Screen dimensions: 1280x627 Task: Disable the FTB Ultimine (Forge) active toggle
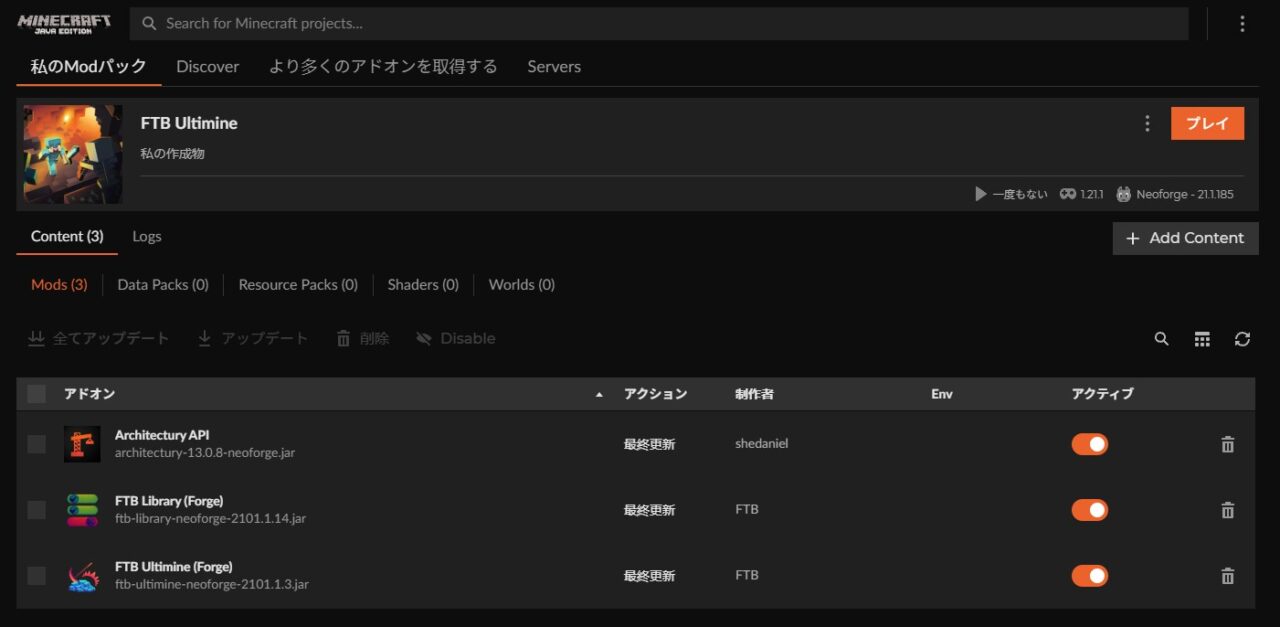[1090, 576]
